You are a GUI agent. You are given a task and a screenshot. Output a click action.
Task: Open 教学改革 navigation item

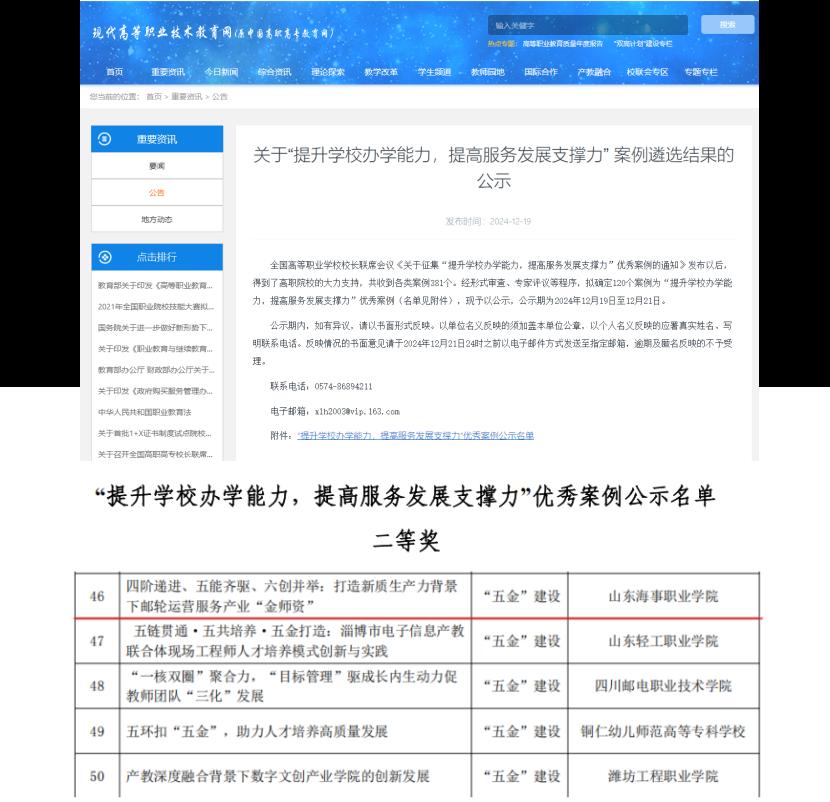381,72
